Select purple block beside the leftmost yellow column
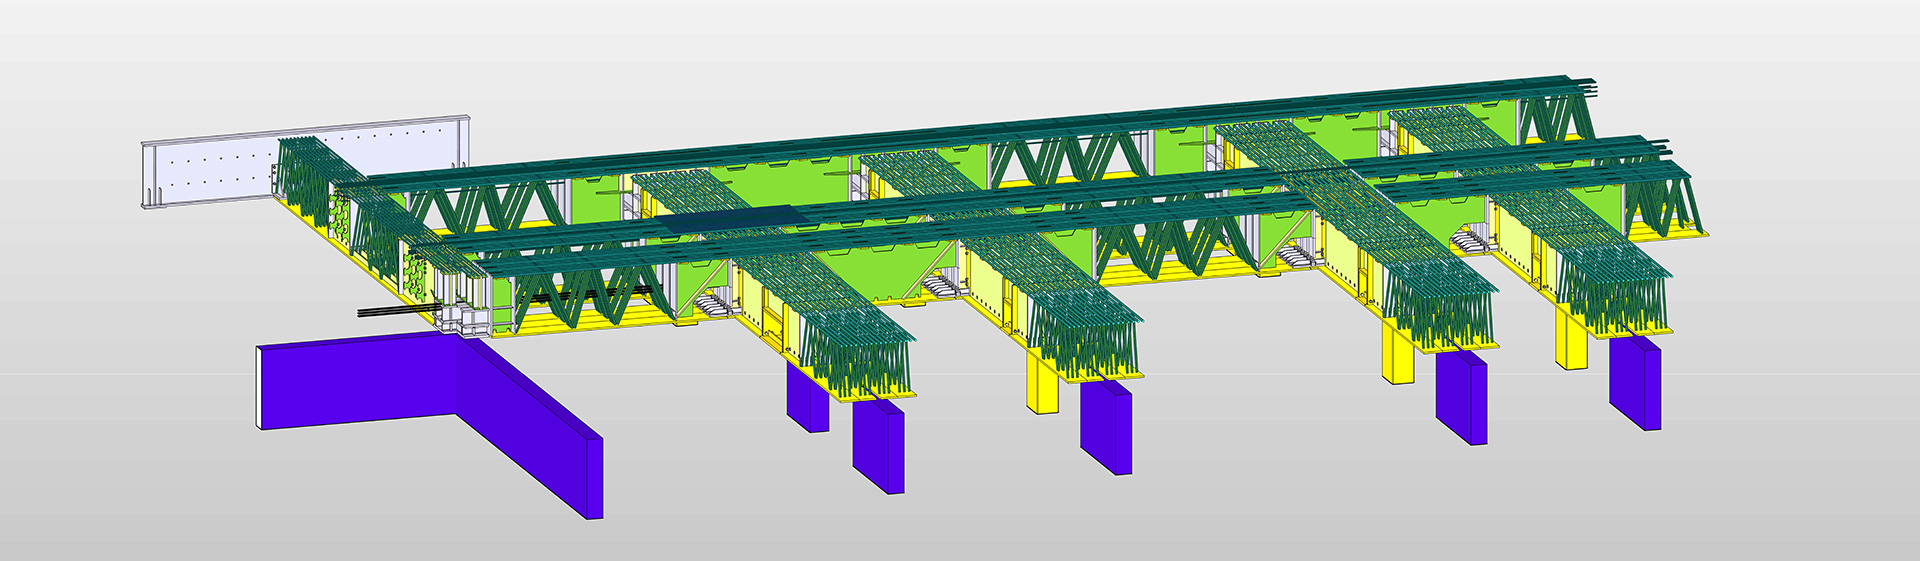This screenshot has width=1920, height=561. pyautogui.click(x=1106, y=428)
